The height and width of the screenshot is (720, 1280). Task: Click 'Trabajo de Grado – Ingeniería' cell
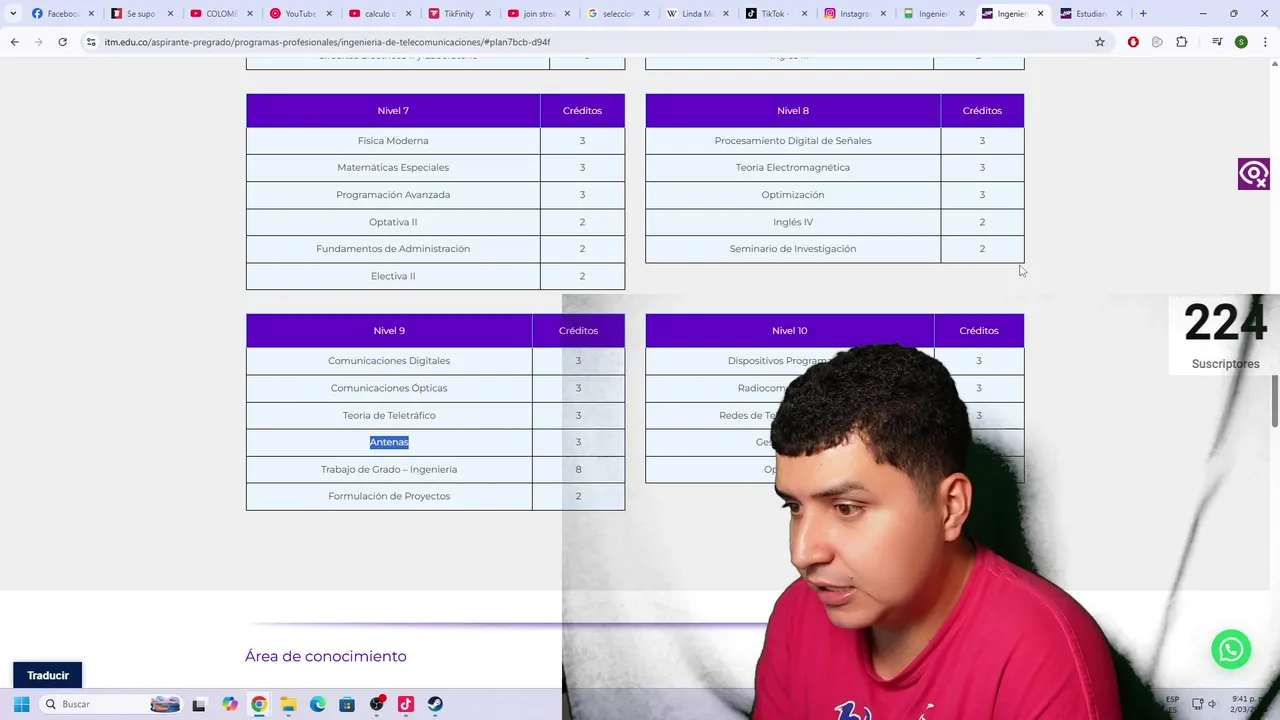[389, 469]
